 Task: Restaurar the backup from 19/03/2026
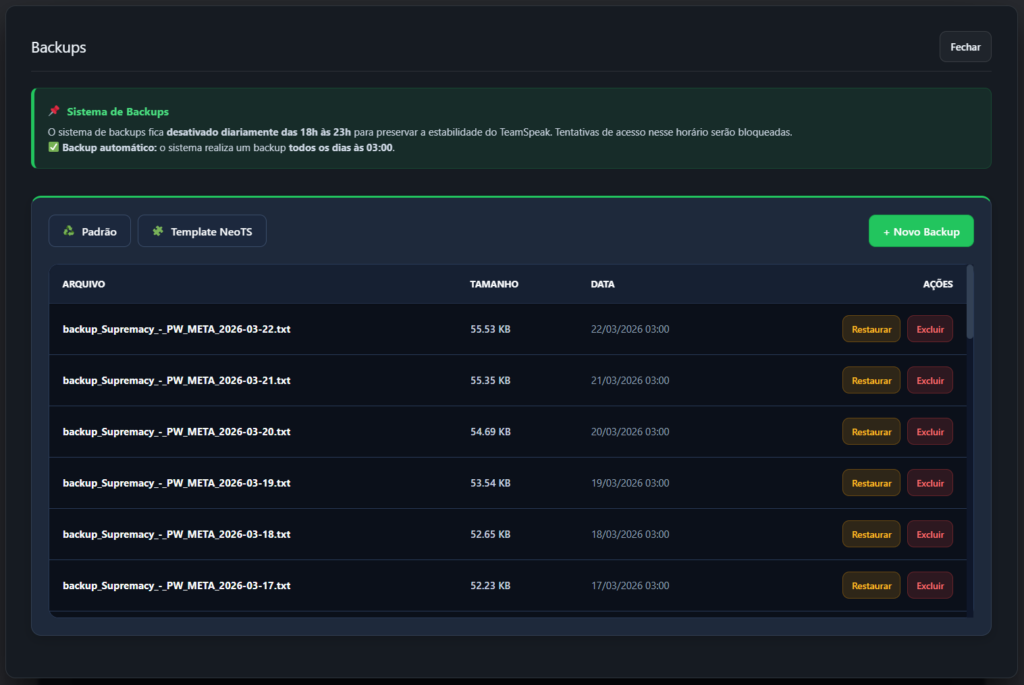[x=870, y=482]
